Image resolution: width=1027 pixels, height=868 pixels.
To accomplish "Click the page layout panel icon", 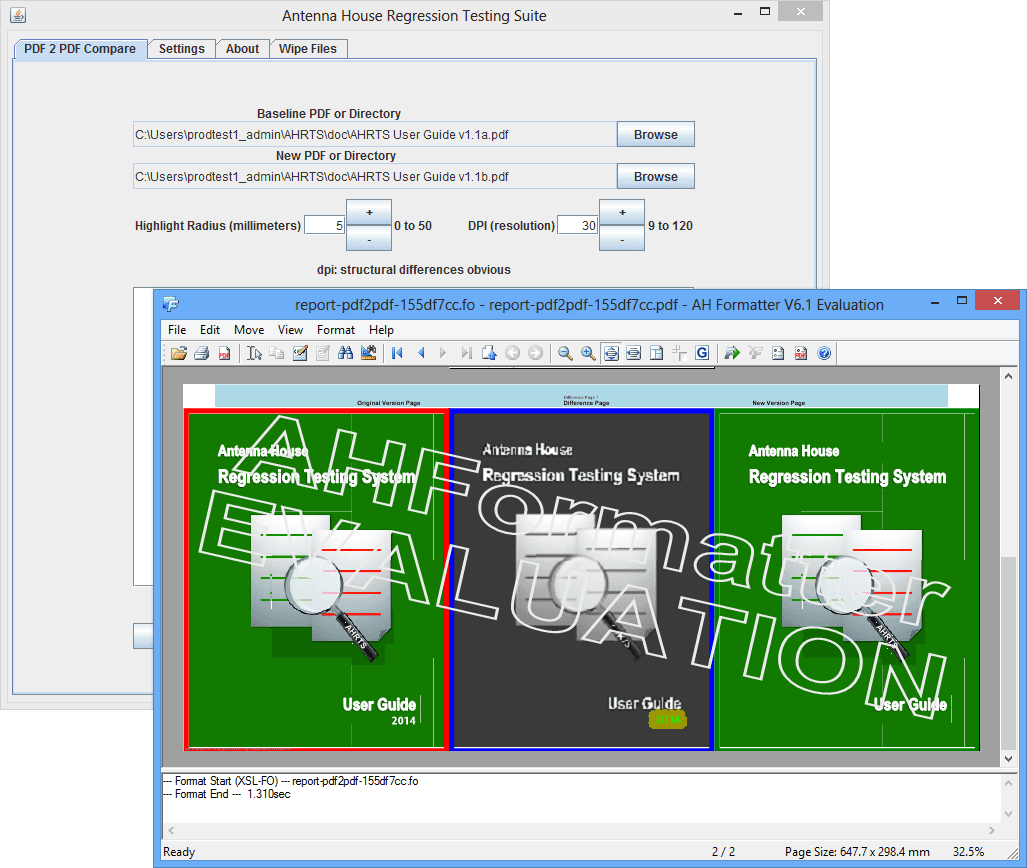I will [x=656, y=353].
